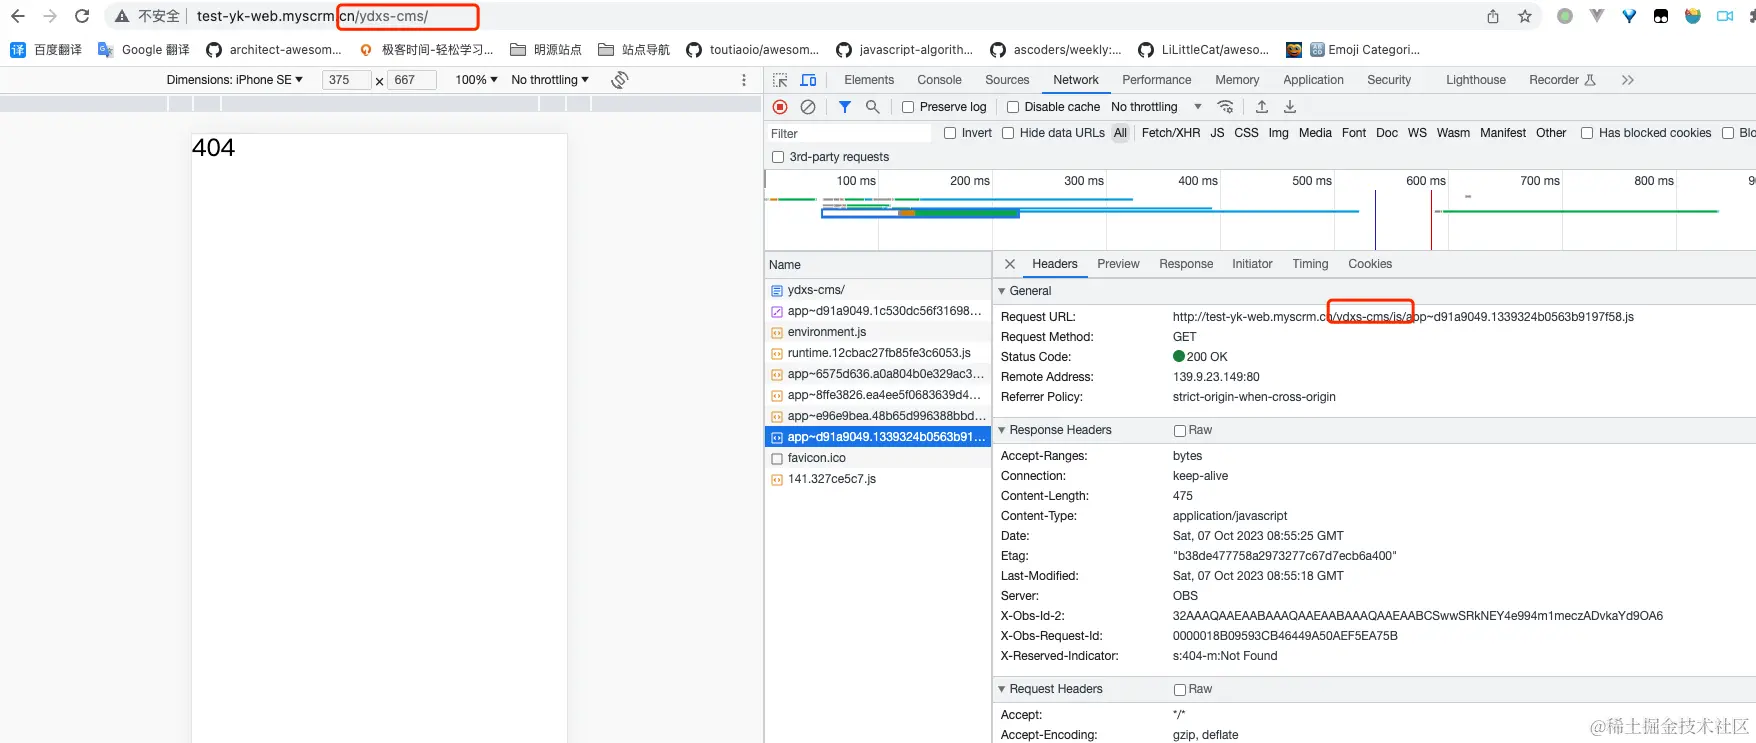Open the Performance tab
The image size is (1756, 743).
click(1157, 80)
